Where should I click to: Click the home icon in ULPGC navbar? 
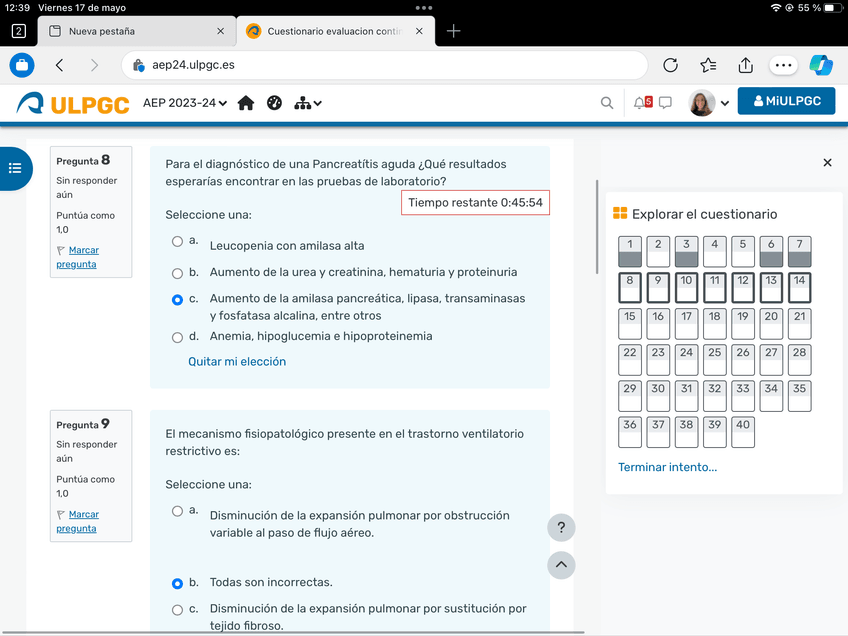tap(246, 103)
